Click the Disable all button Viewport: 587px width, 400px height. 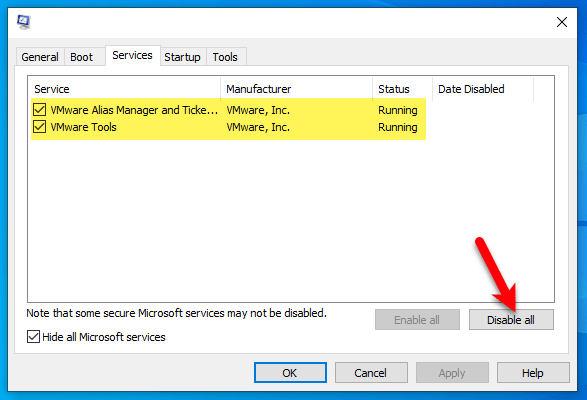coord(511,320)
